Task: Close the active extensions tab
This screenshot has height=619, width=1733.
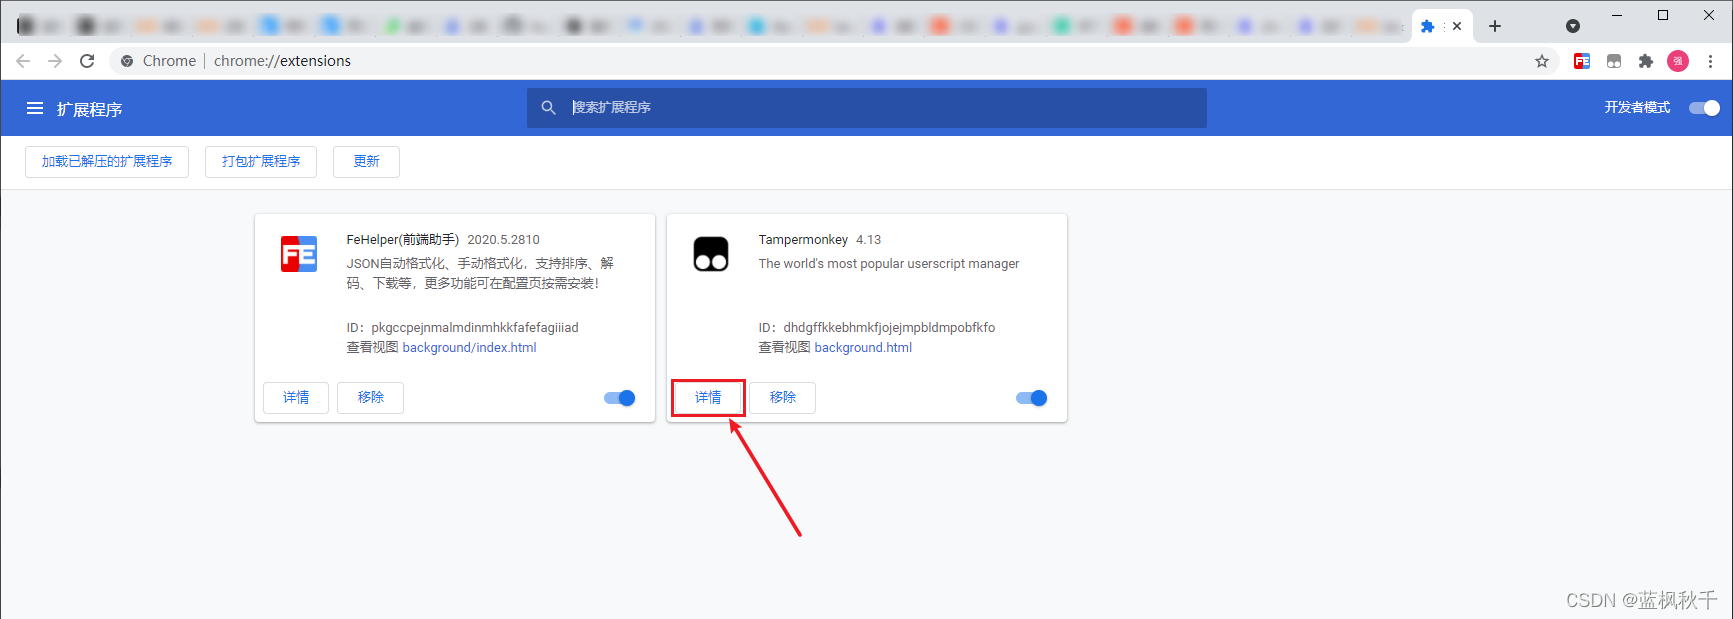Action: [1457, 26]
